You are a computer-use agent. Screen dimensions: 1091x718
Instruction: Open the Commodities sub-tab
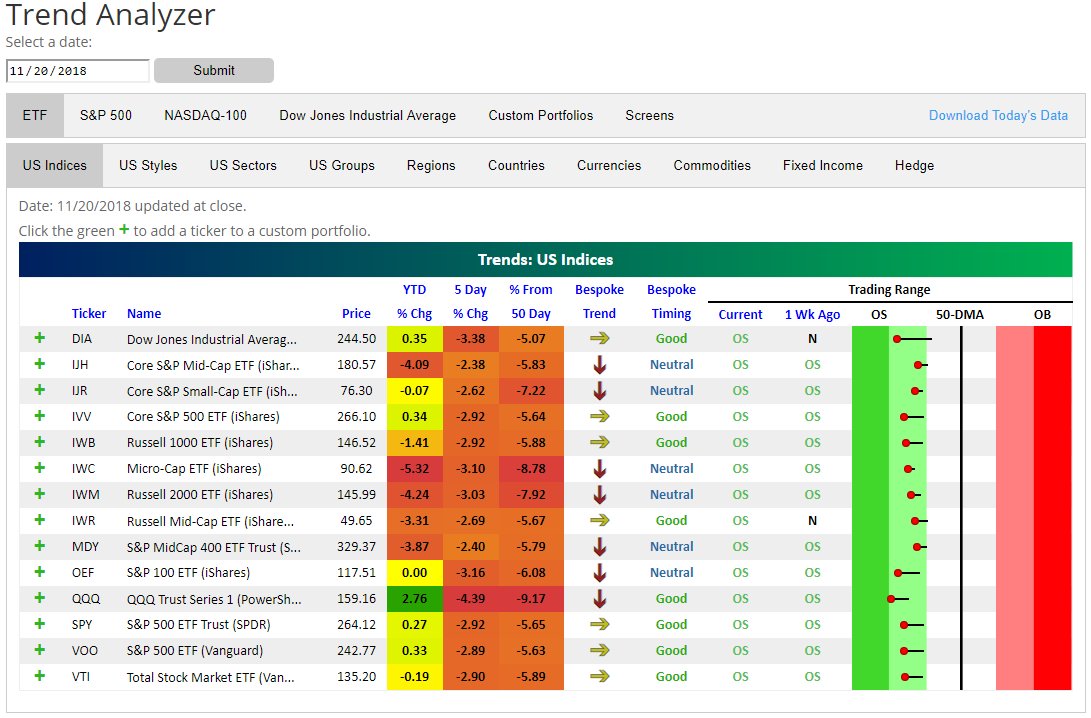pyautogui.click(x=712, y=166)
